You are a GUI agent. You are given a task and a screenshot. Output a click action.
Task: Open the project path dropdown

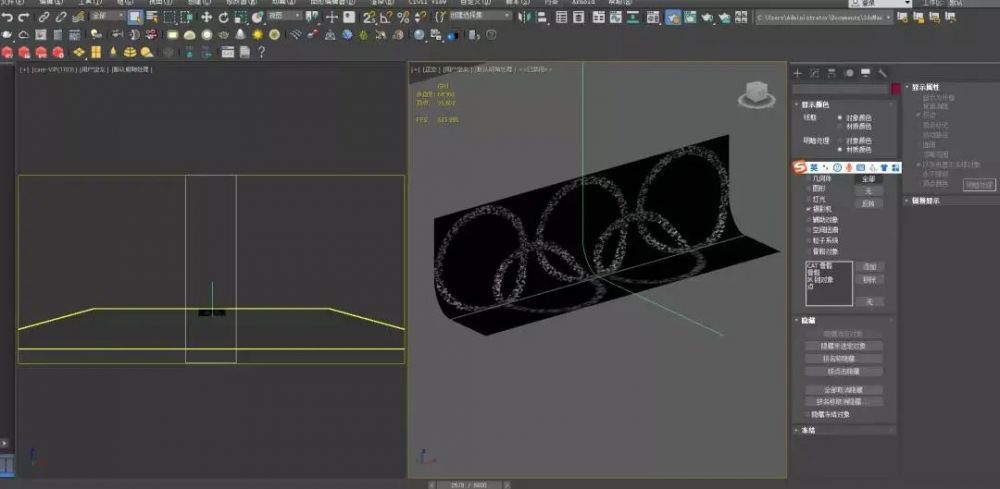824,18
